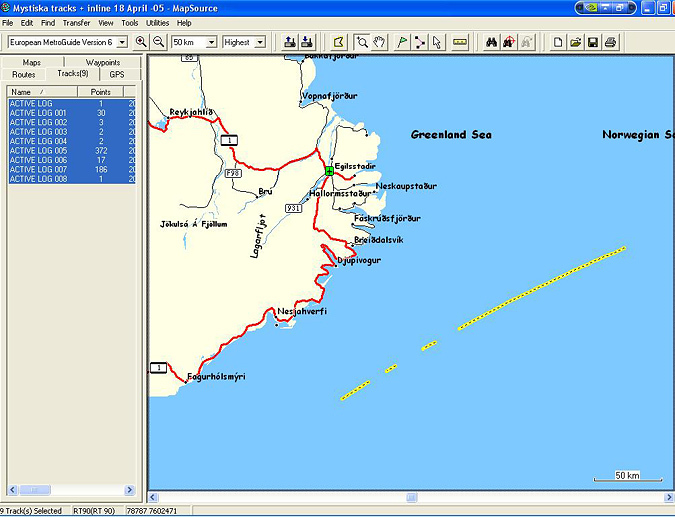Image resolution: width=675 pixels, height=517 pixels.
Task: Click the Djúpivogur town label on the map
Action: tap(359, 260)
